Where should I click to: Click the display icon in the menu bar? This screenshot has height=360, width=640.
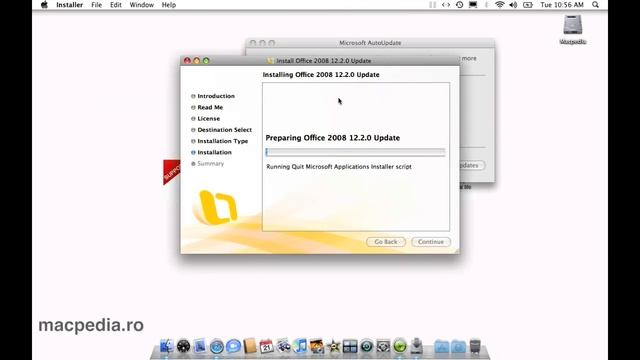[x=473, y=5]
